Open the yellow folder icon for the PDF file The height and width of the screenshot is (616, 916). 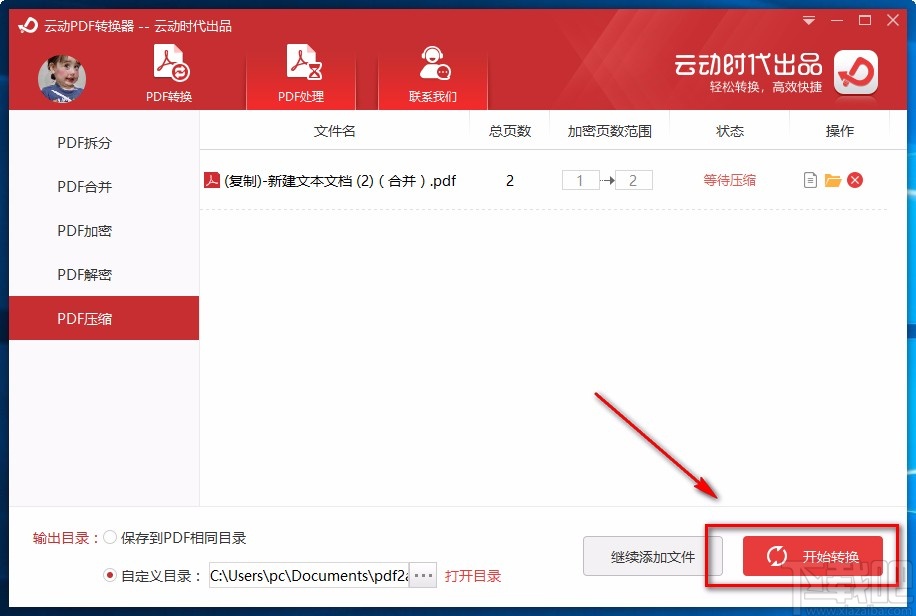coord(833,180)
